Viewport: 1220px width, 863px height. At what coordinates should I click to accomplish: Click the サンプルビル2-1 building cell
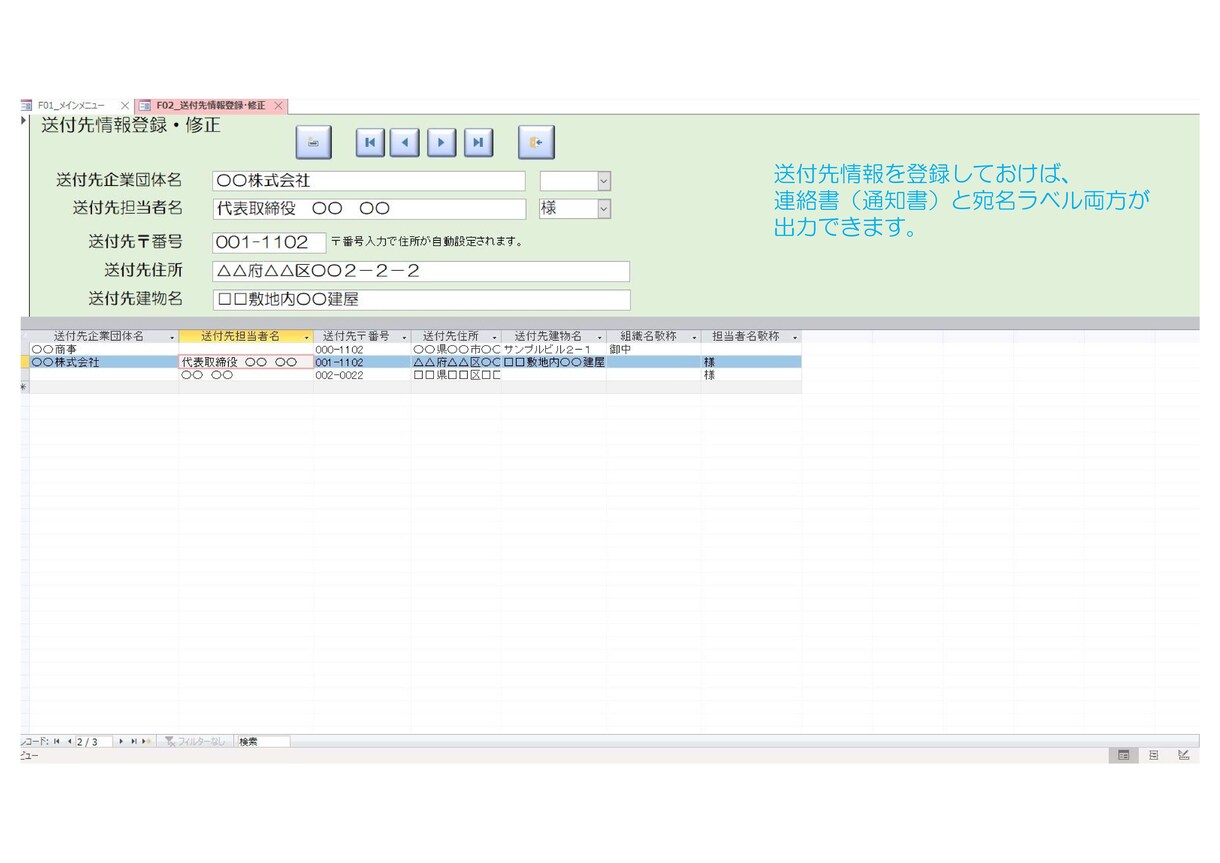click(x=554, y=349)
